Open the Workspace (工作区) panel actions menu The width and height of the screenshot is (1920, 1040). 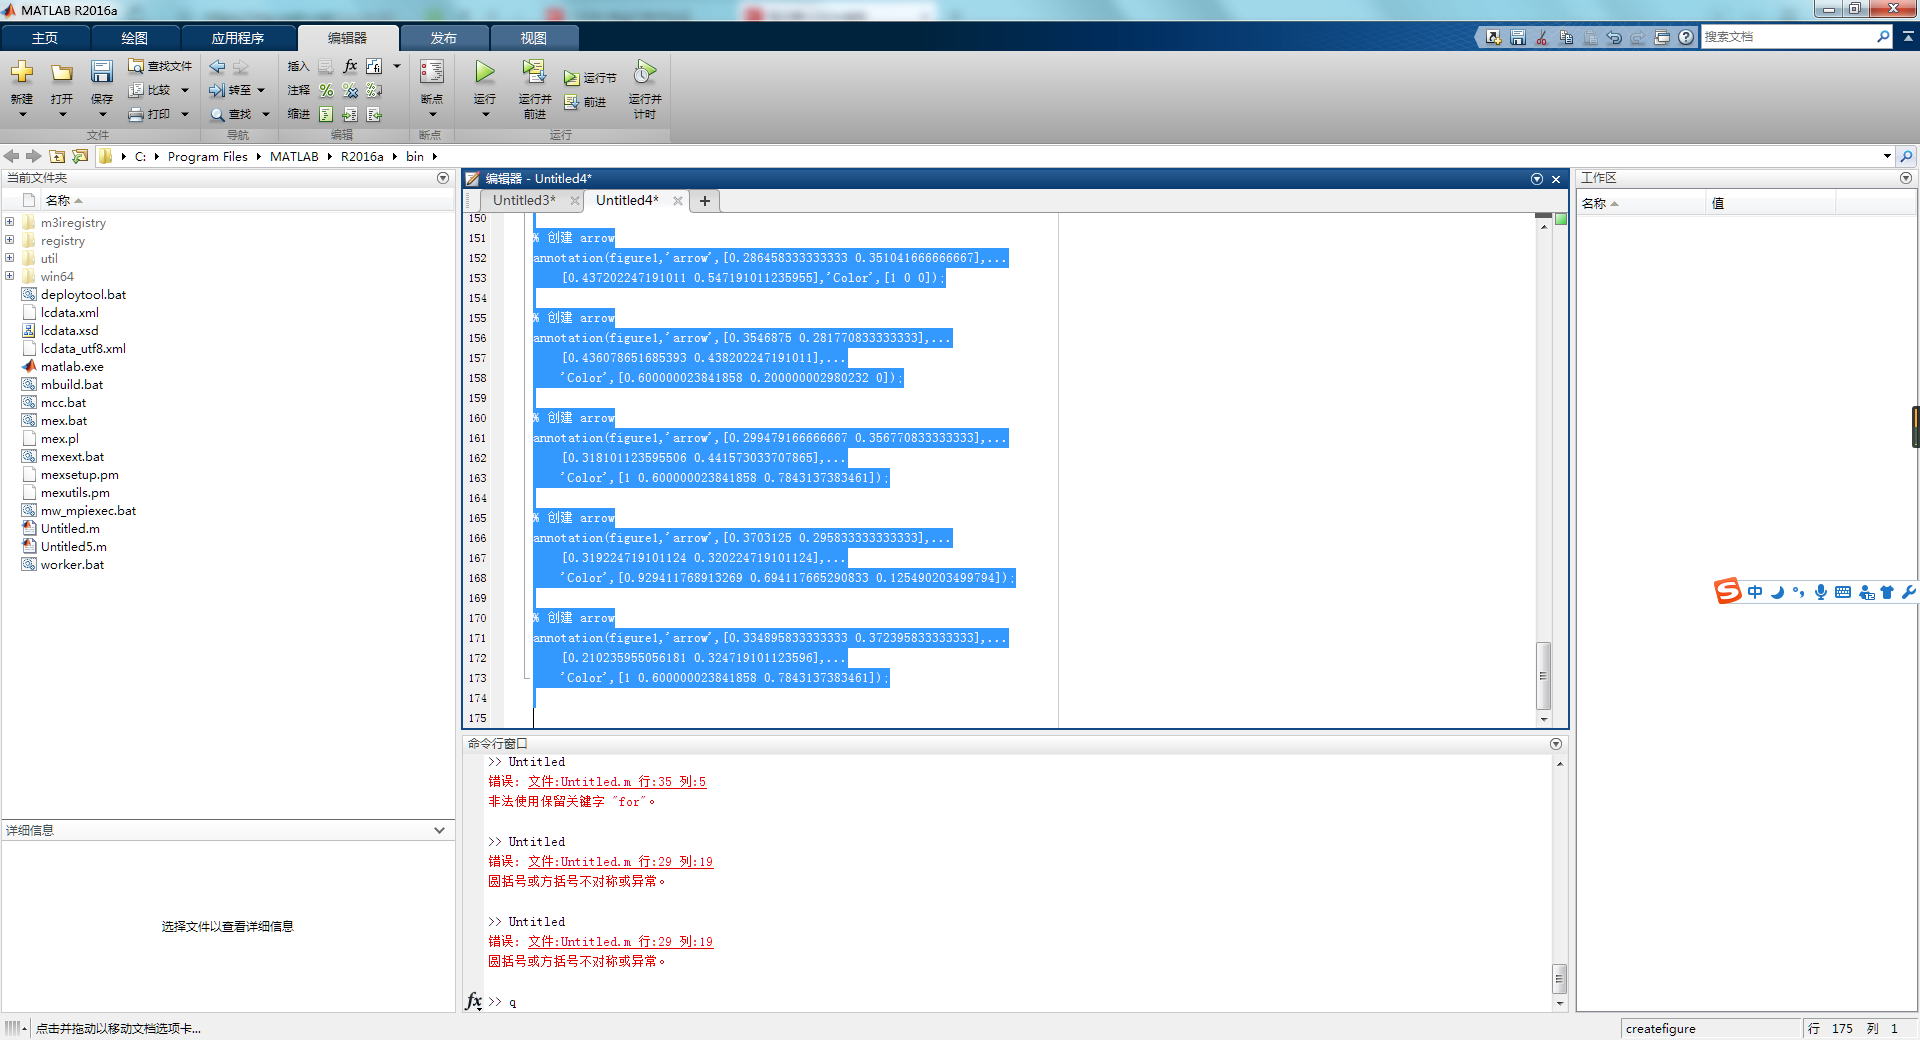coord(1905,178)
